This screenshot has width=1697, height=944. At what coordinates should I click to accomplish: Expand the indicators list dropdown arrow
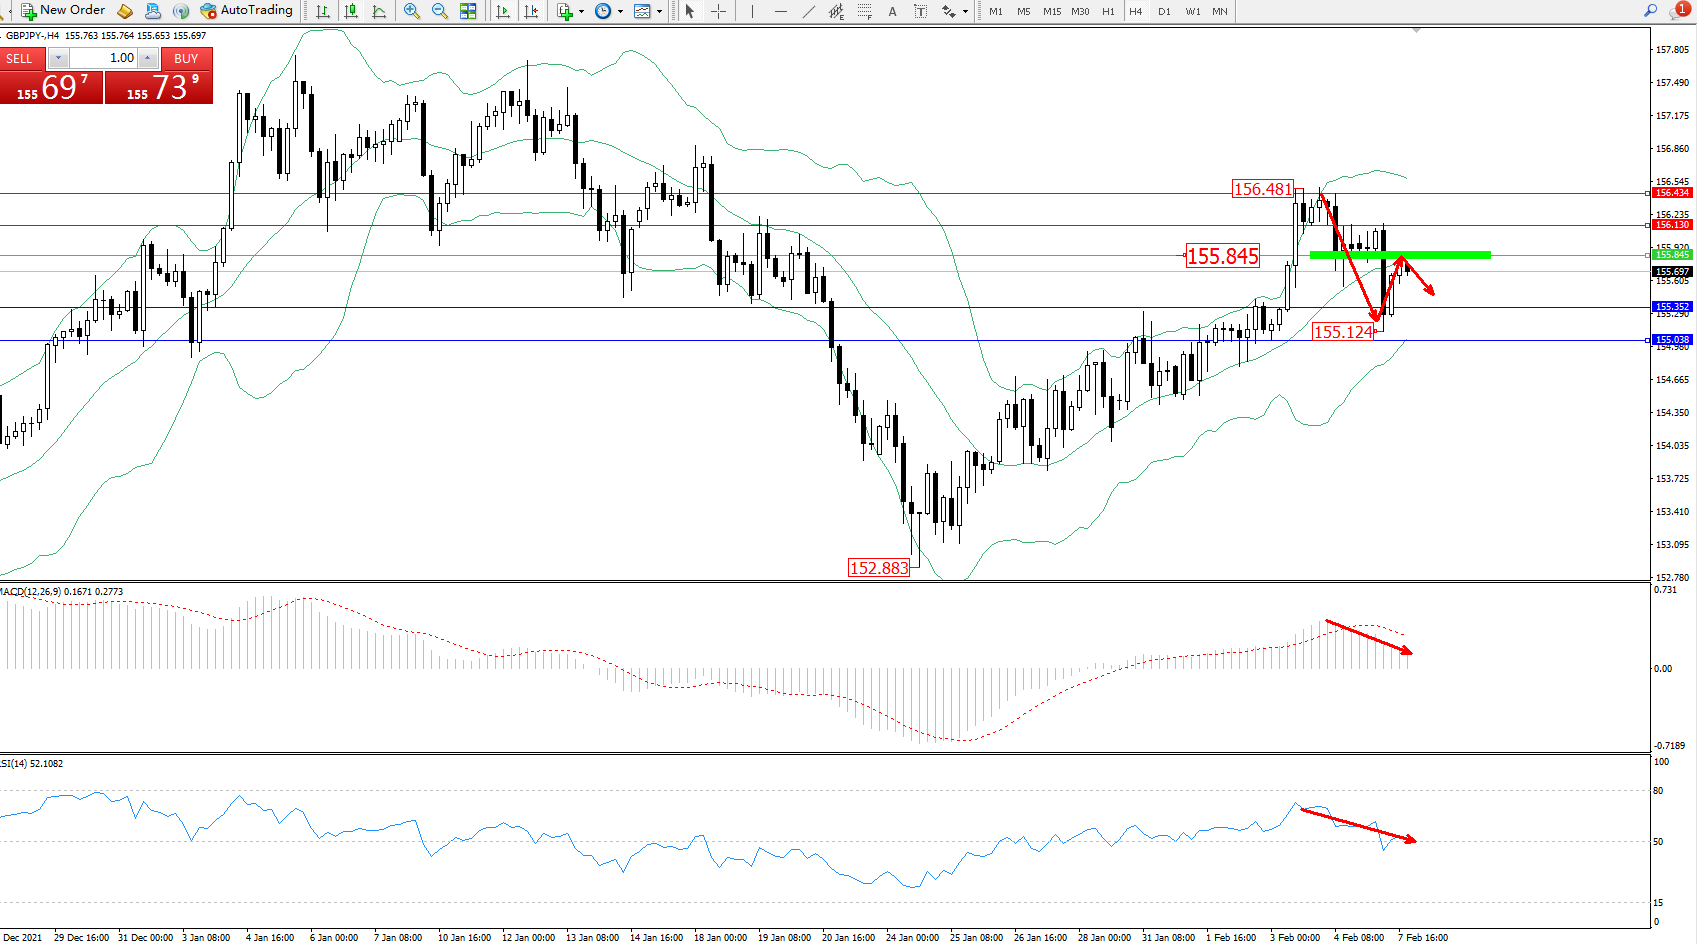581,12
